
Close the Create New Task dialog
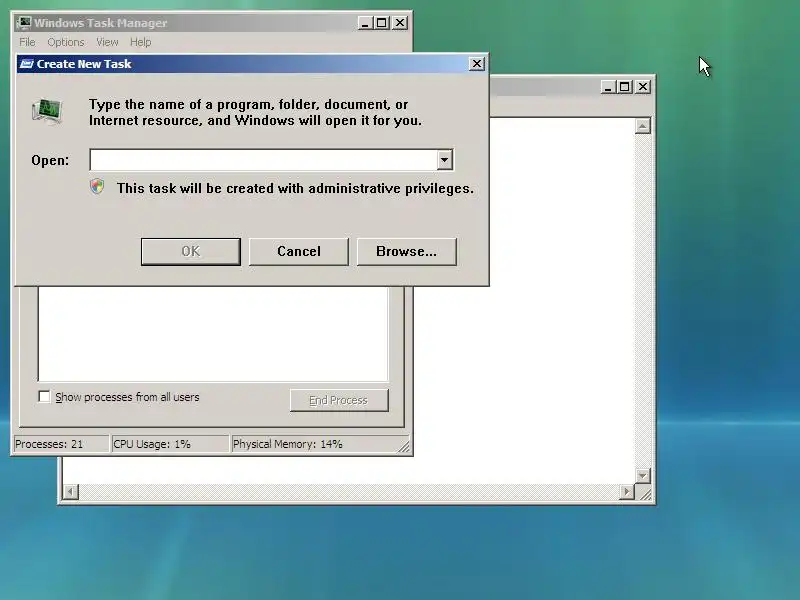click(x=477, y=64)
